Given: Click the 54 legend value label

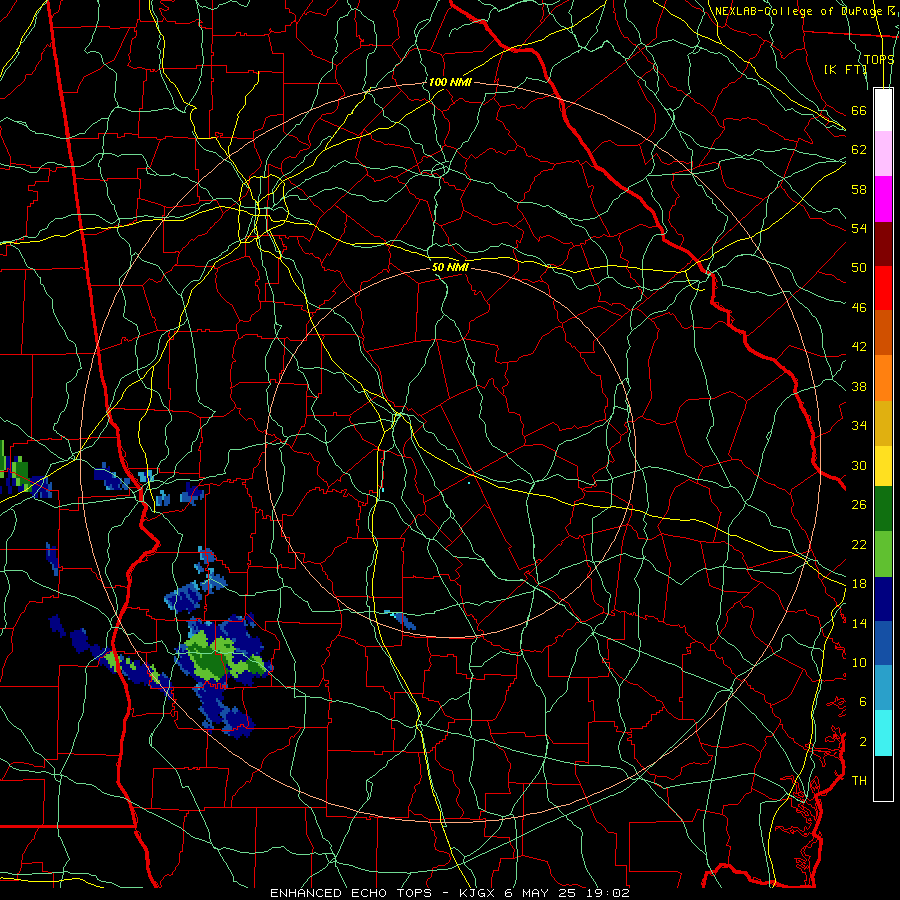Looking at the screenshot, I should pos(859,228).
